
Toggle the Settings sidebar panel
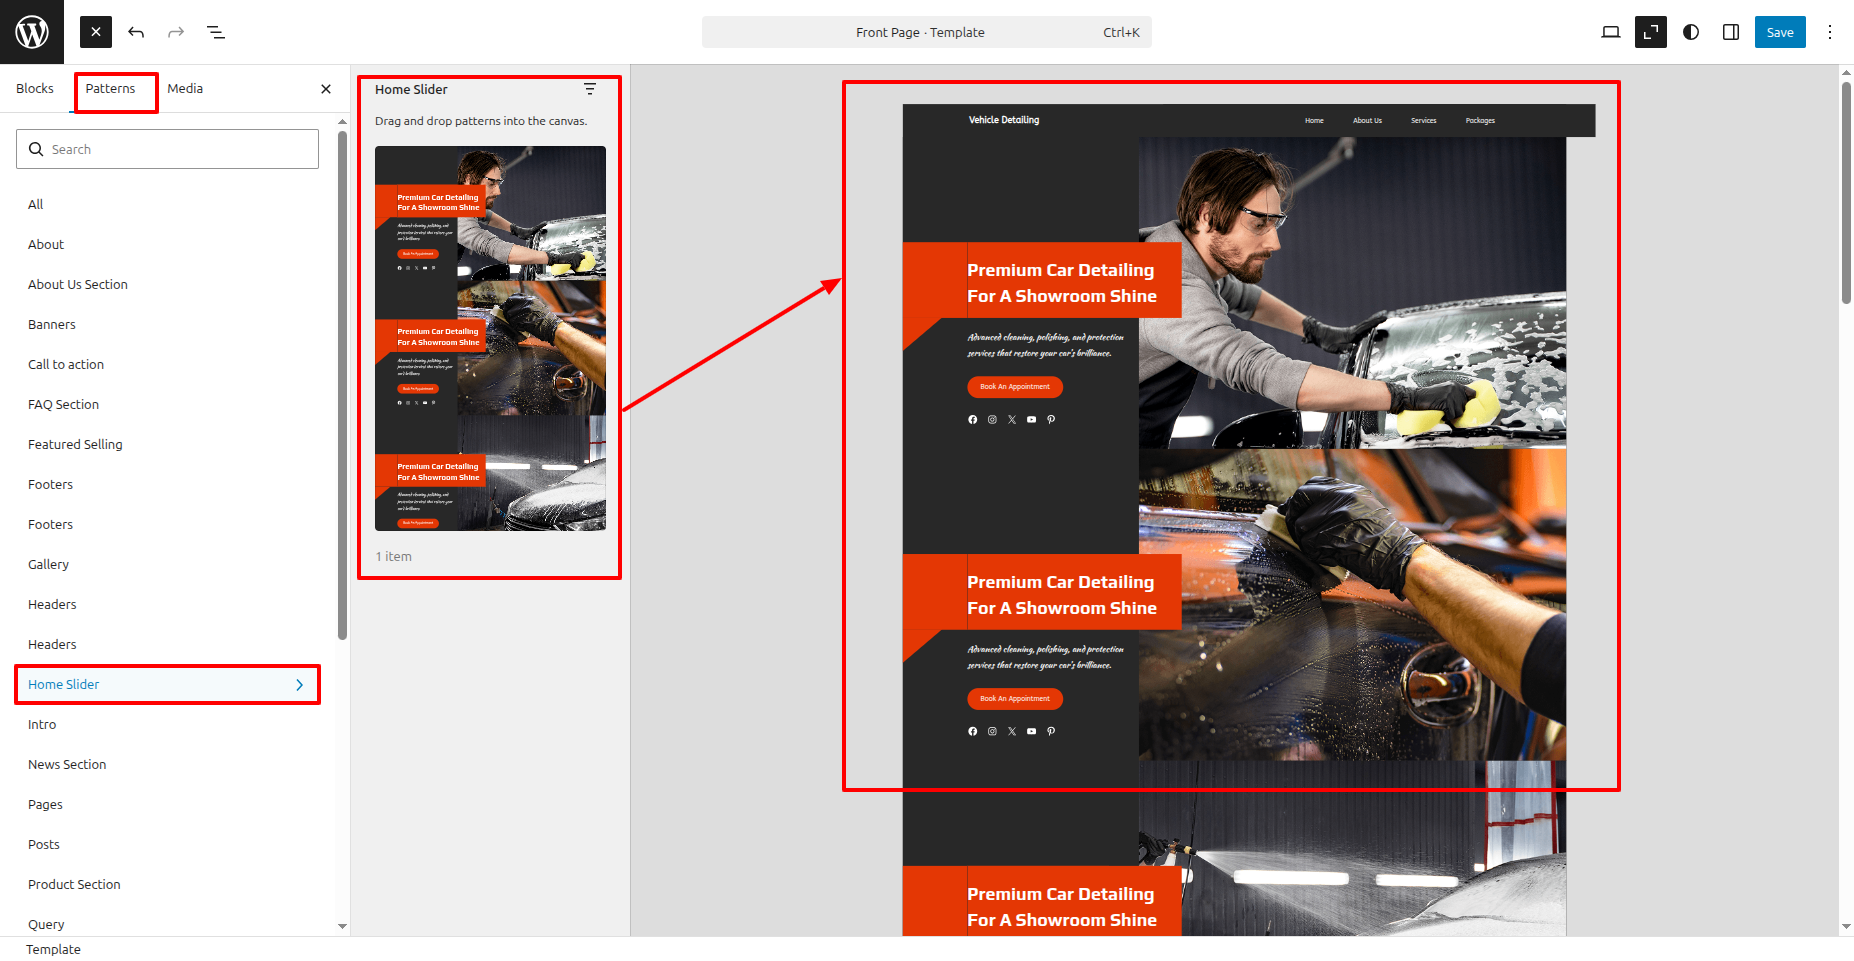click(x=1731, y=32)
